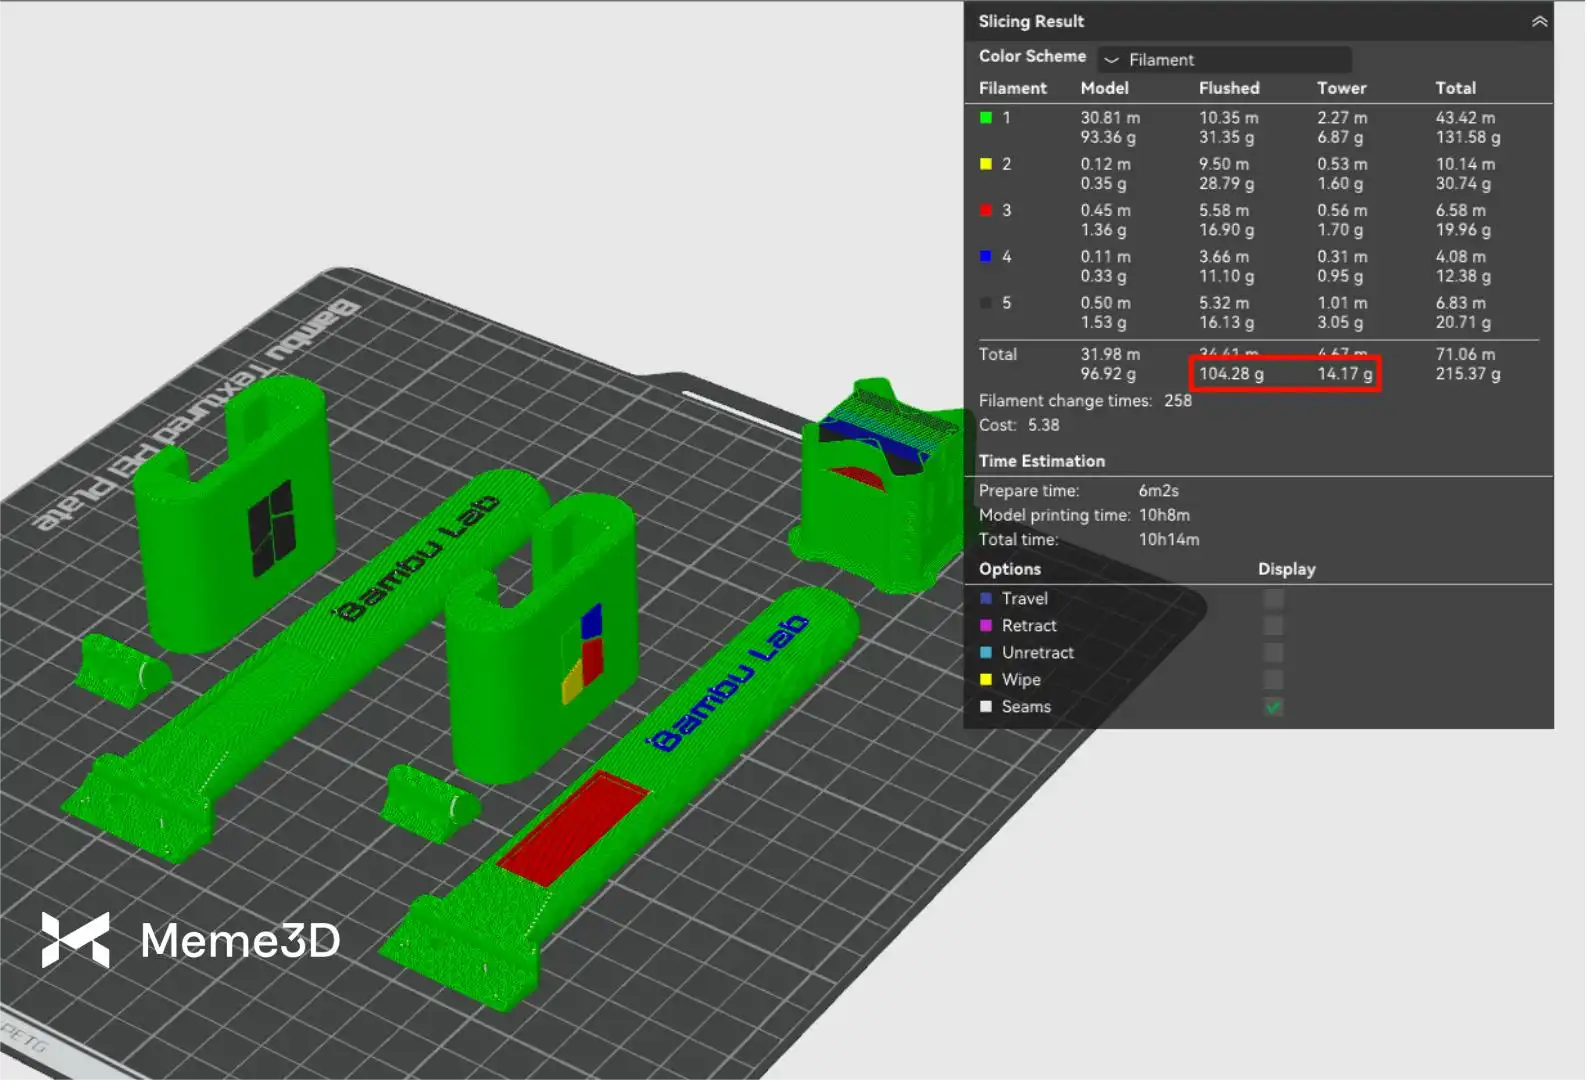Open the Color Scheme dropdown
The height and width of the screenshot is (1080, 1587).
tap(1224, 60)
